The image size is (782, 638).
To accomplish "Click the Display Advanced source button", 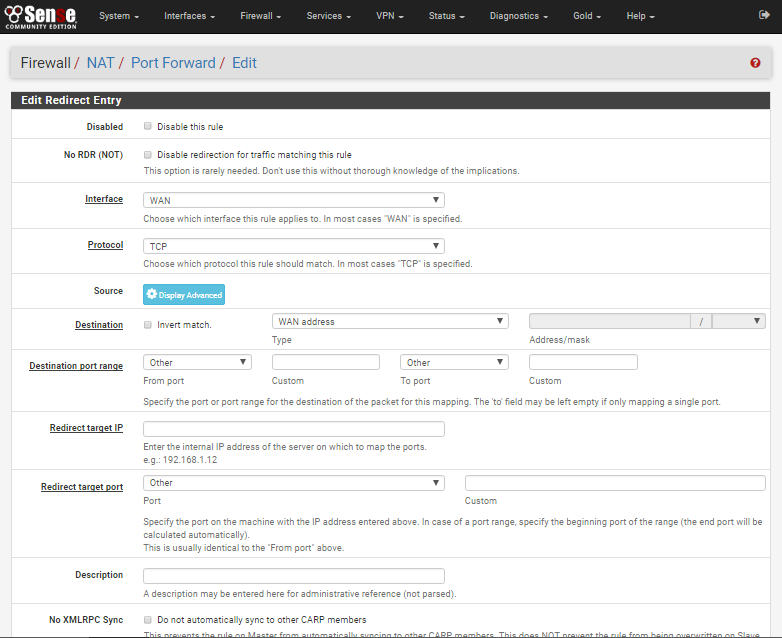I will click(x=184, y=294).
